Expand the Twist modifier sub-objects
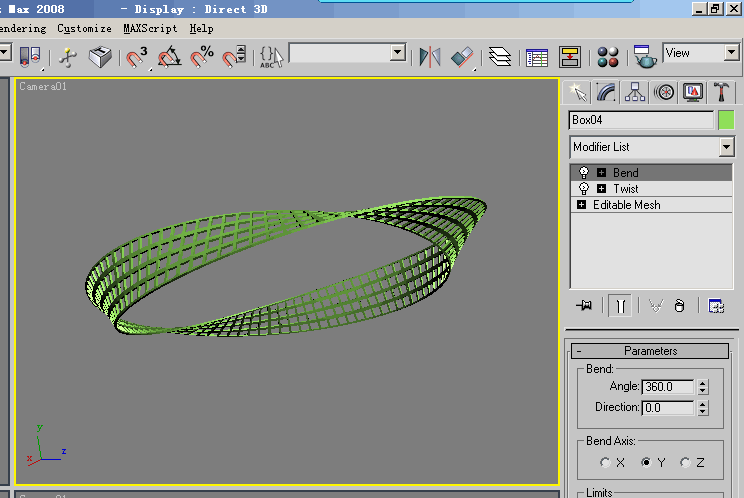744x498 pixels. [x=601, y=189]
